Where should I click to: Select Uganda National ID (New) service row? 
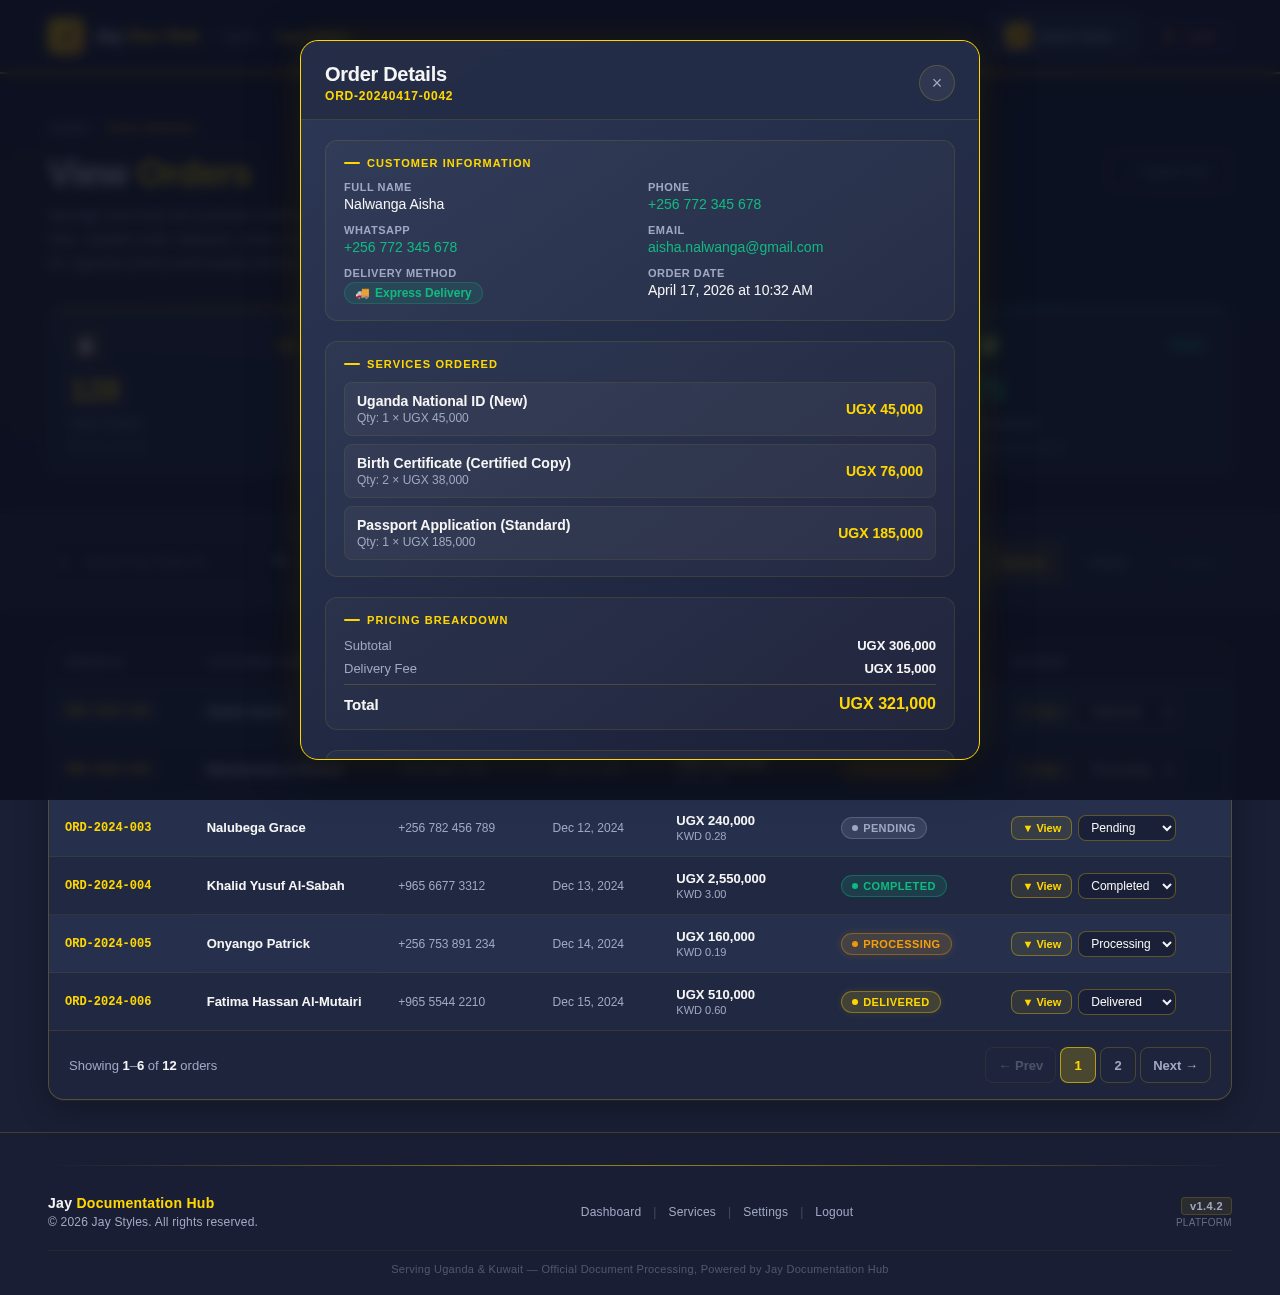coord(640,409)
